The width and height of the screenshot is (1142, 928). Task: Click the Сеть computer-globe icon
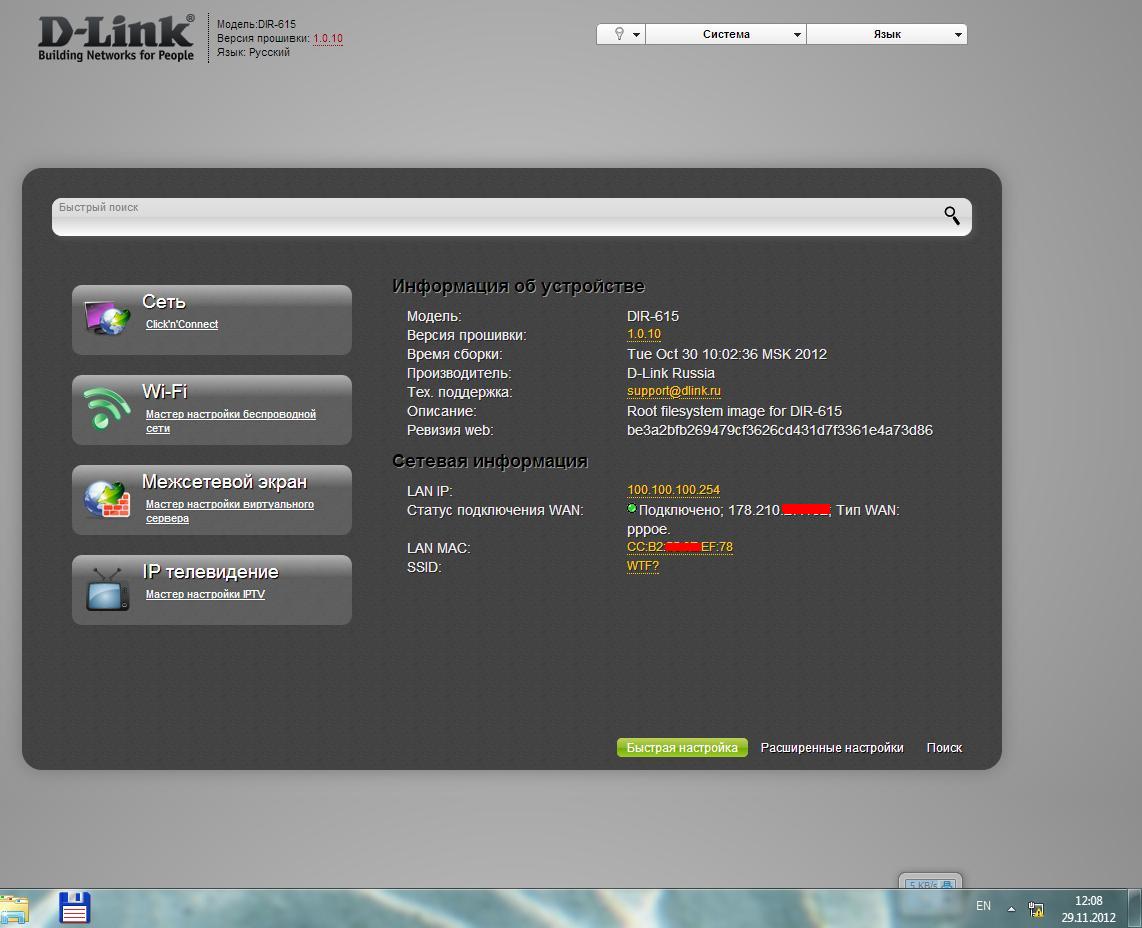point(107,318)
